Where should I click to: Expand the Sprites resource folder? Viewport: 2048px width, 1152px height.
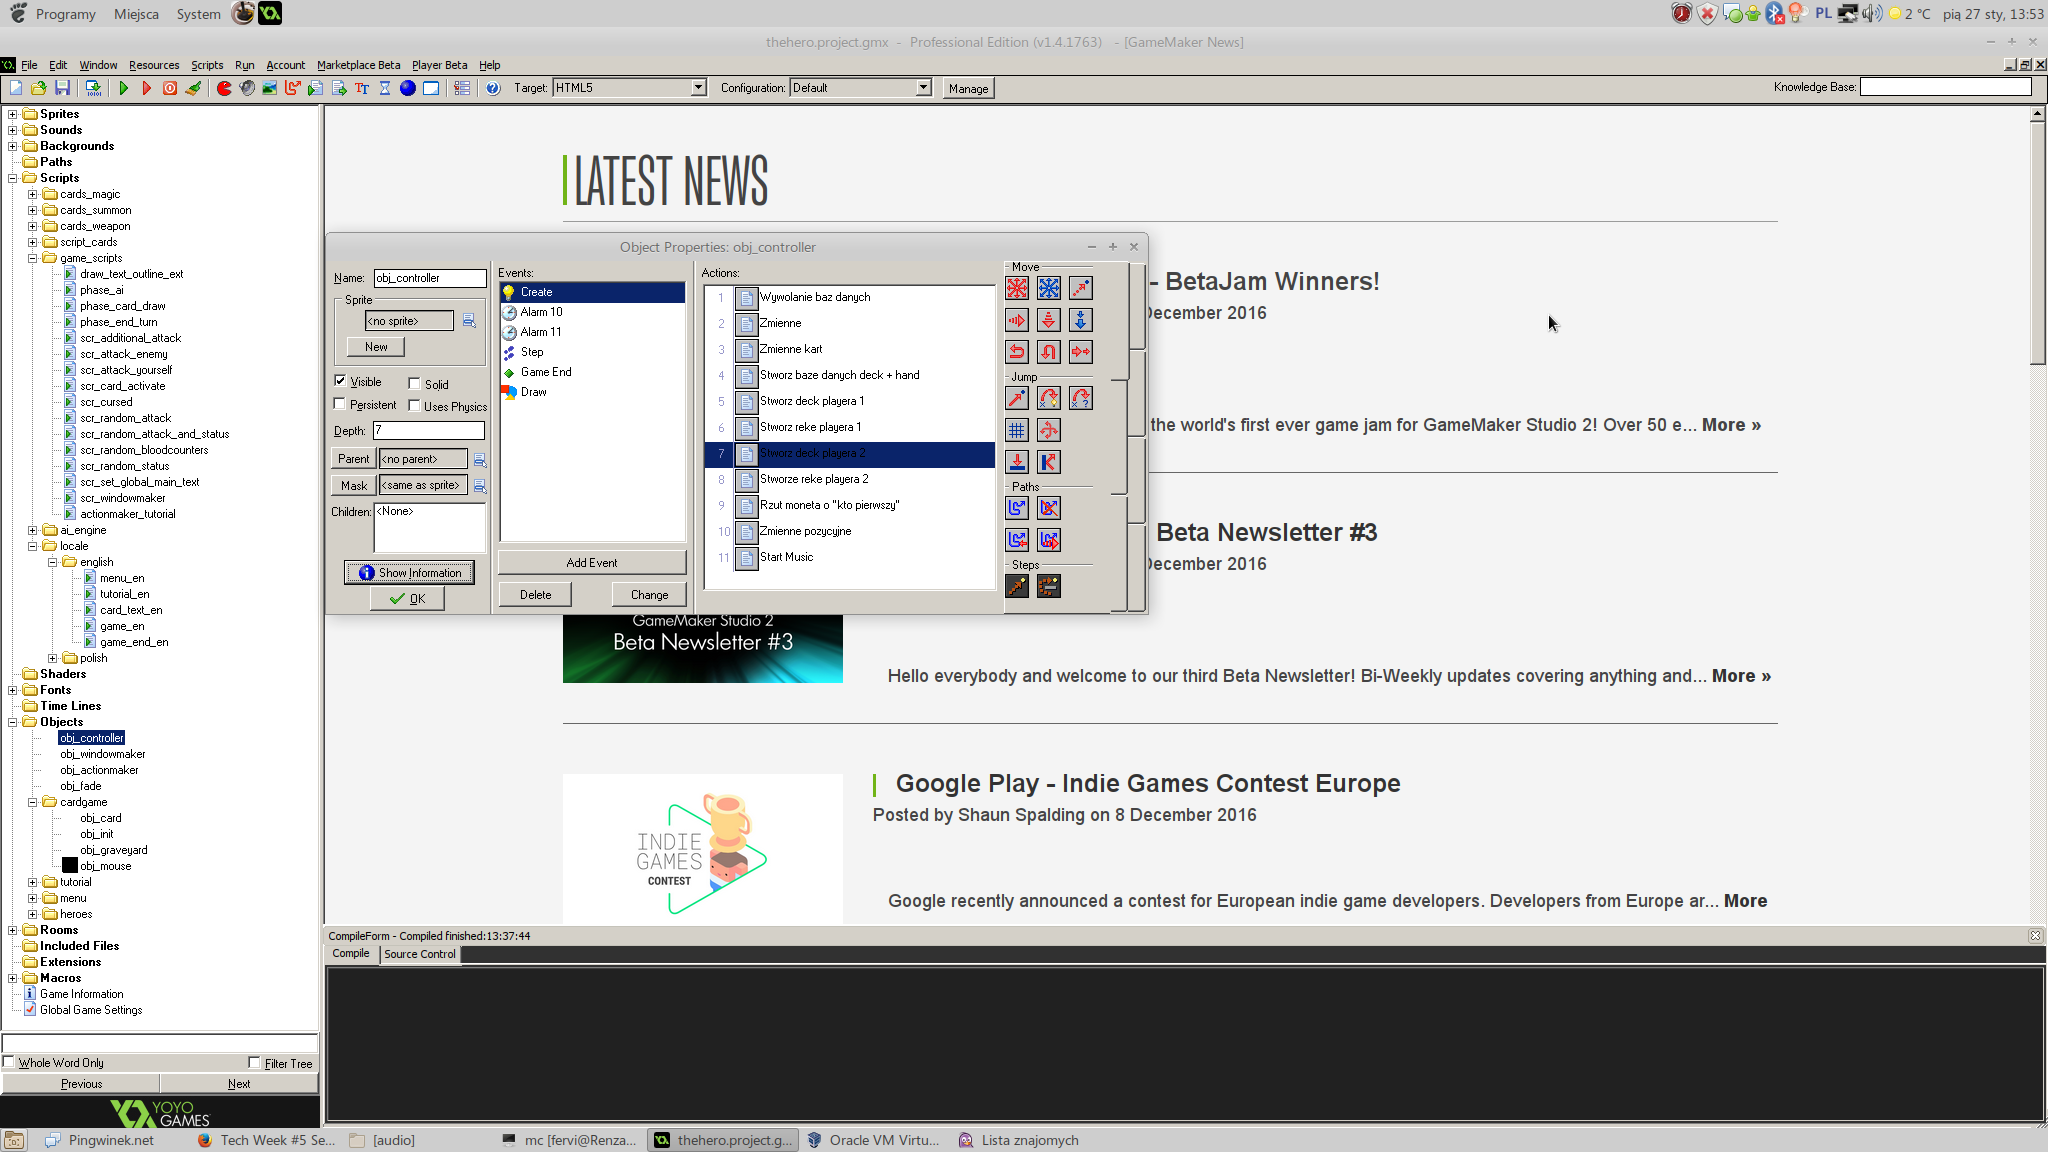(x=12, y=114)
